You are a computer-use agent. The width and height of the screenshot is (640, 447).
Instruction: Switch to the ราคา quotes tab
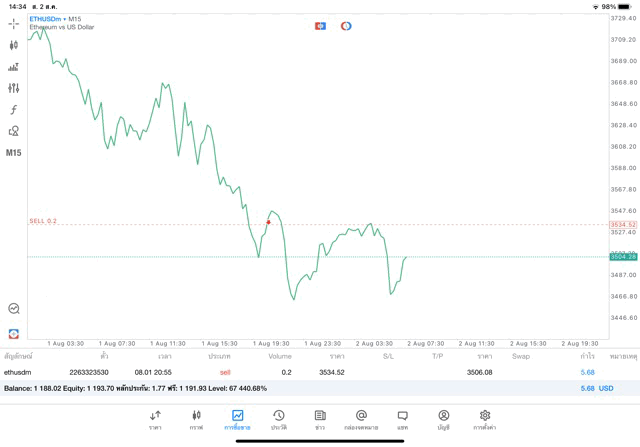[x=155, y=420]
